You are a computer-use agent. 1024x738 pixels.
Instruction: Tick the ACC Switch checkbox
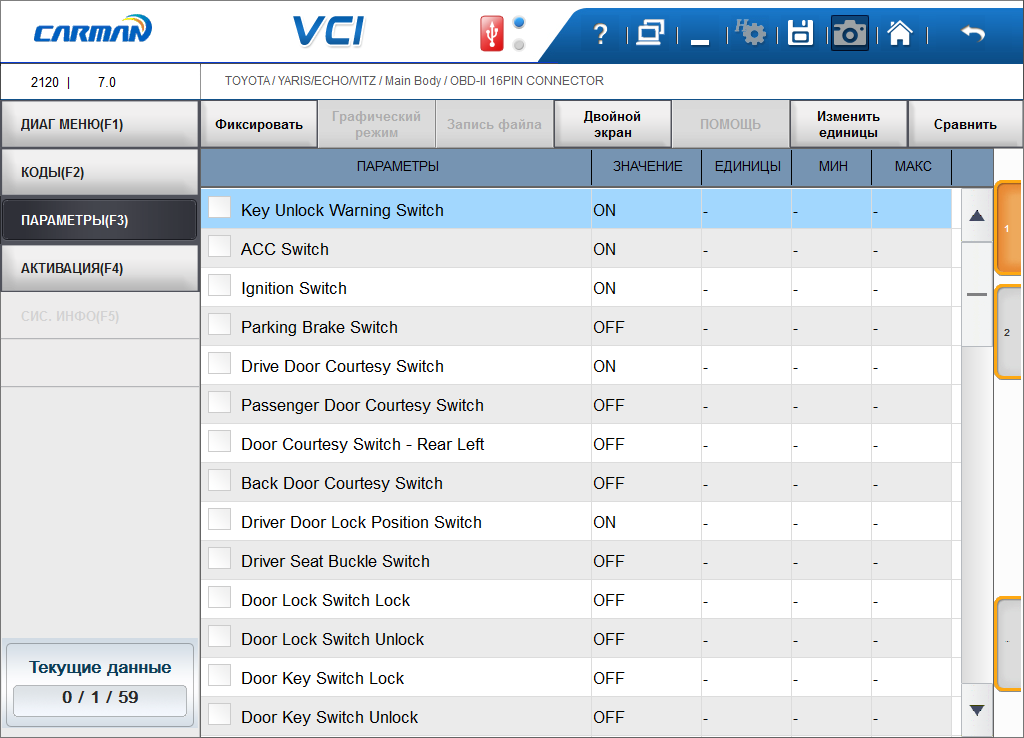click(219, 247)
